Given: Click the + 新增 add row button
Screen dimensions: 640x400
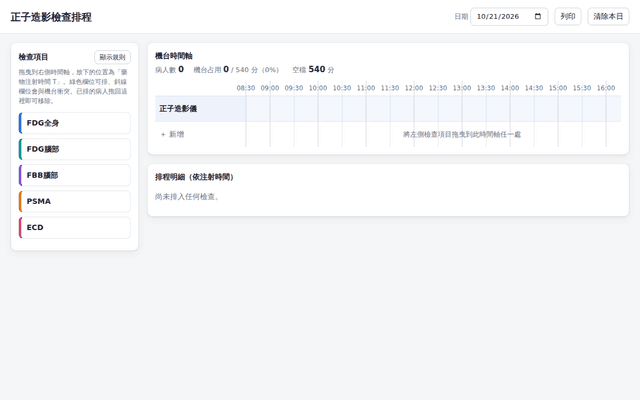Looking at the screenshot, I should (x=172, y=134).
